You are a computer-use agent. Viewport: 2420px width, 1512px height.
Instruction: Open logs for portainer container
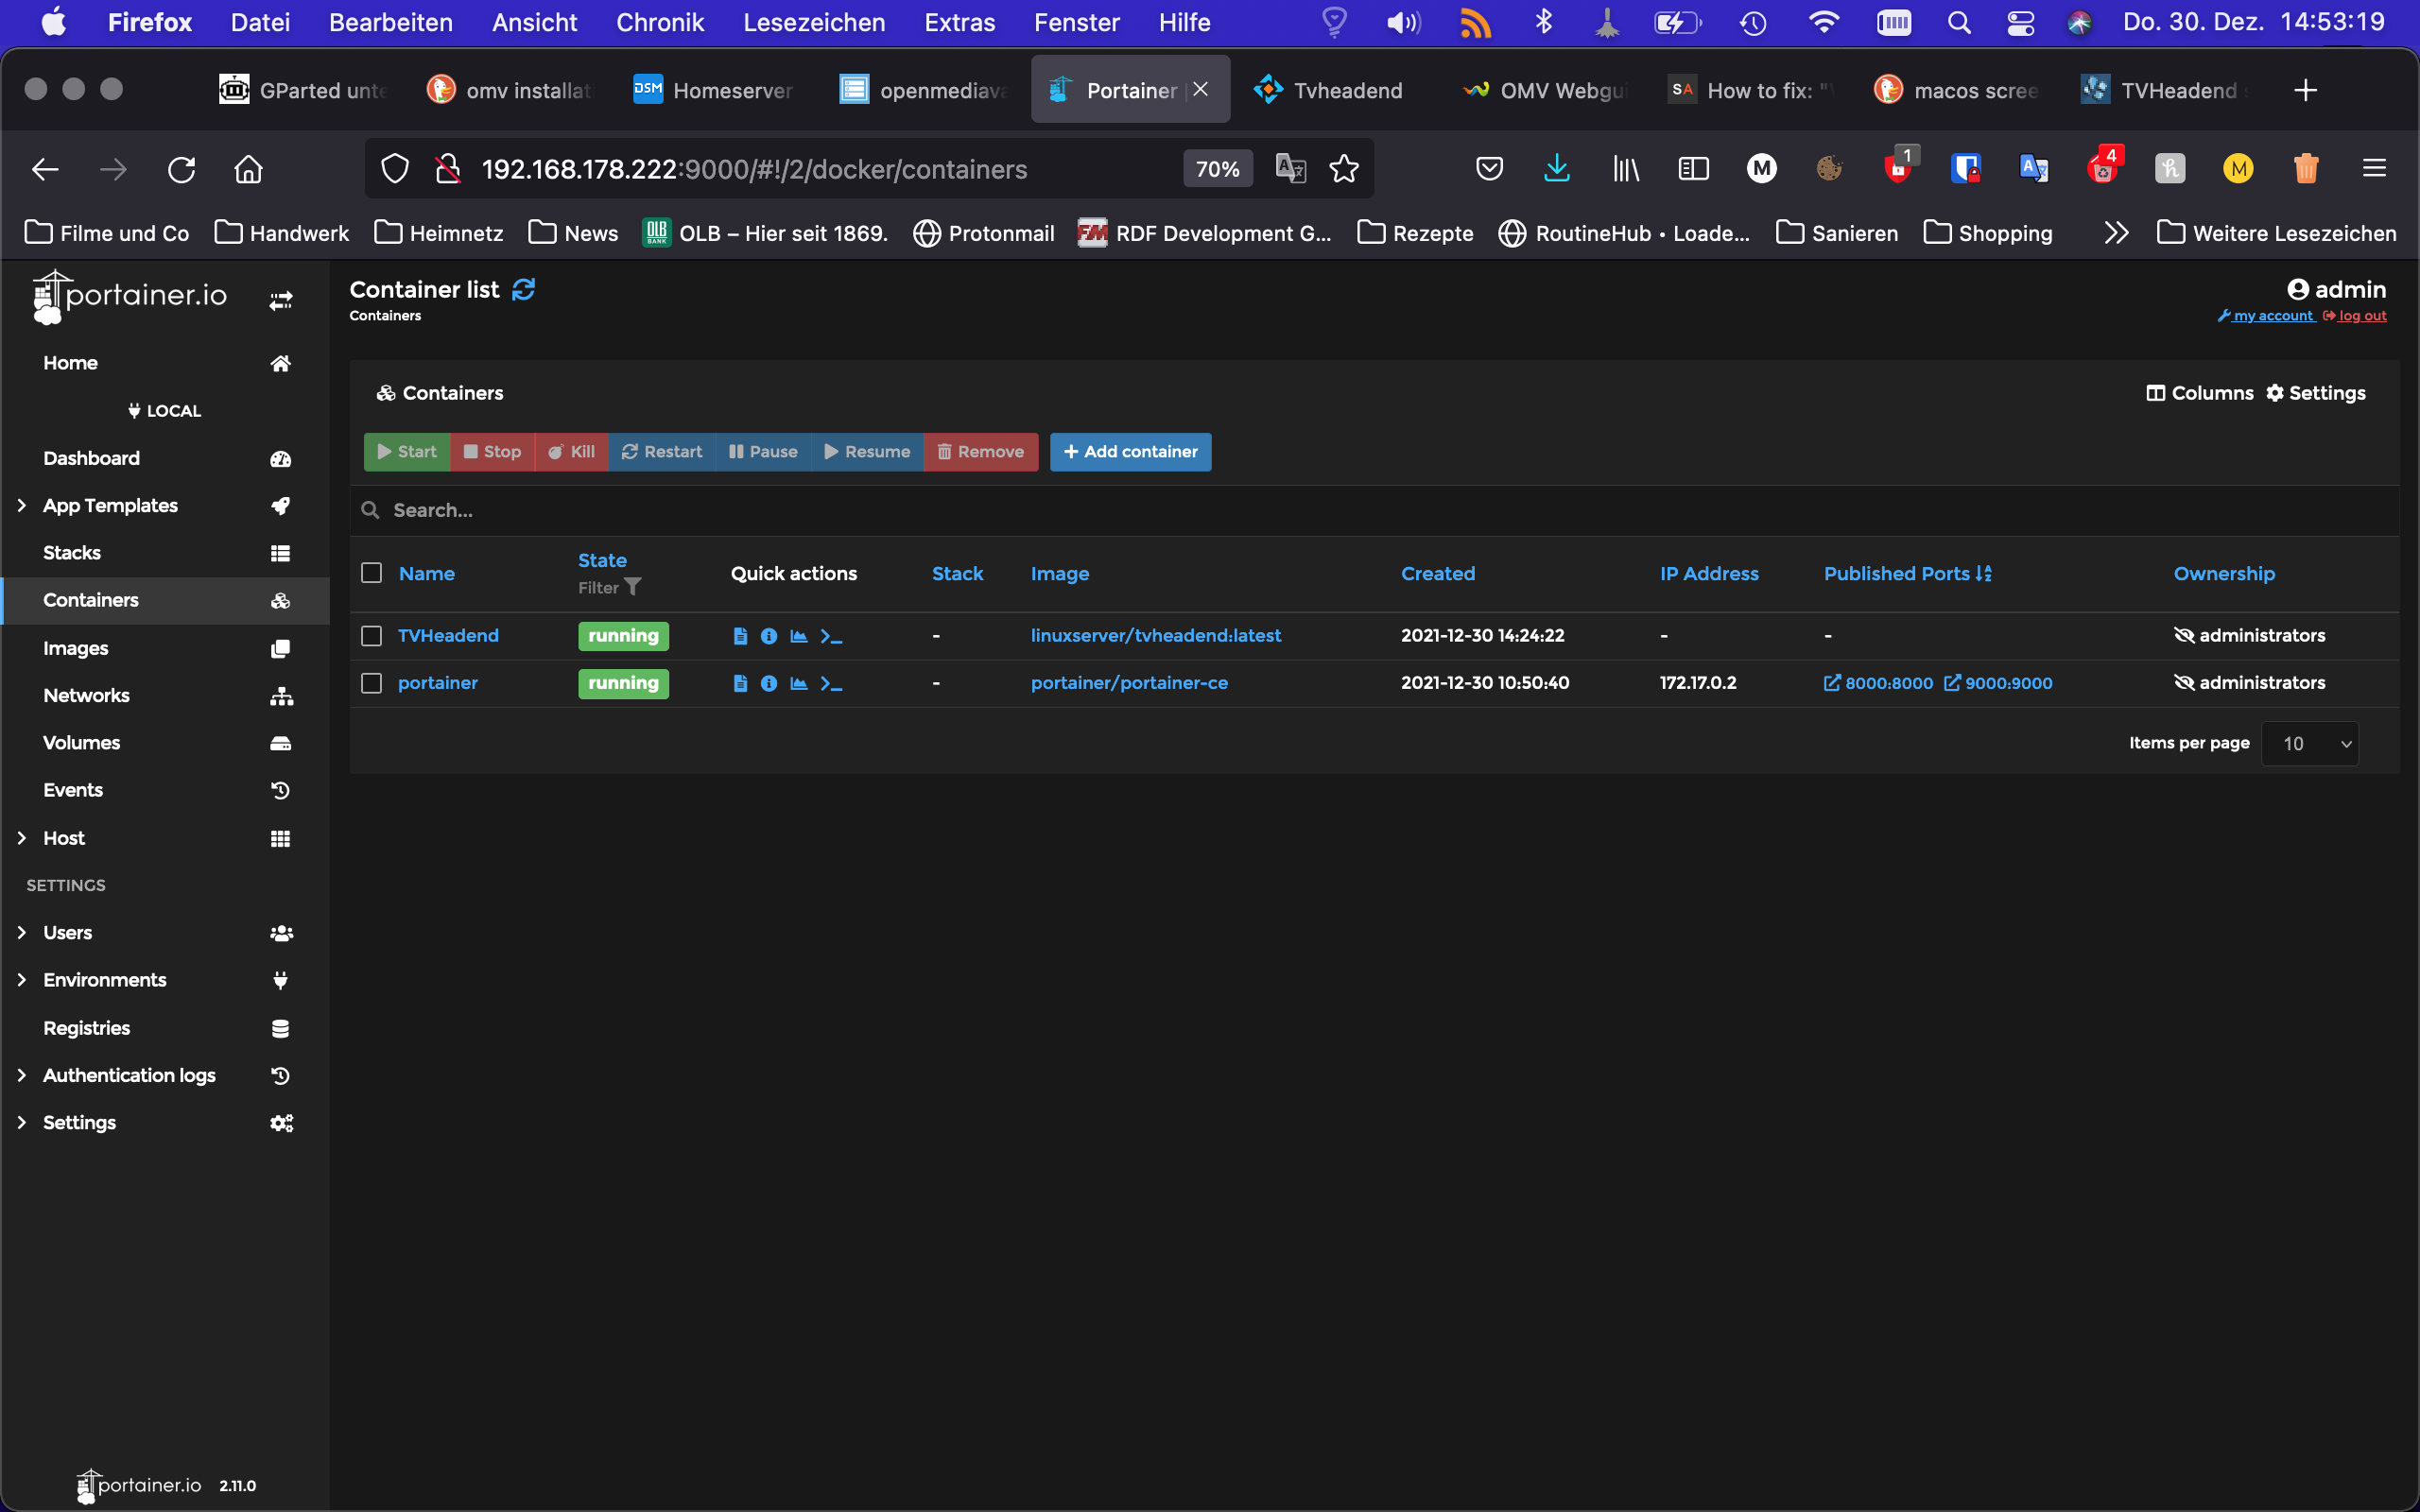coord(740,683)
